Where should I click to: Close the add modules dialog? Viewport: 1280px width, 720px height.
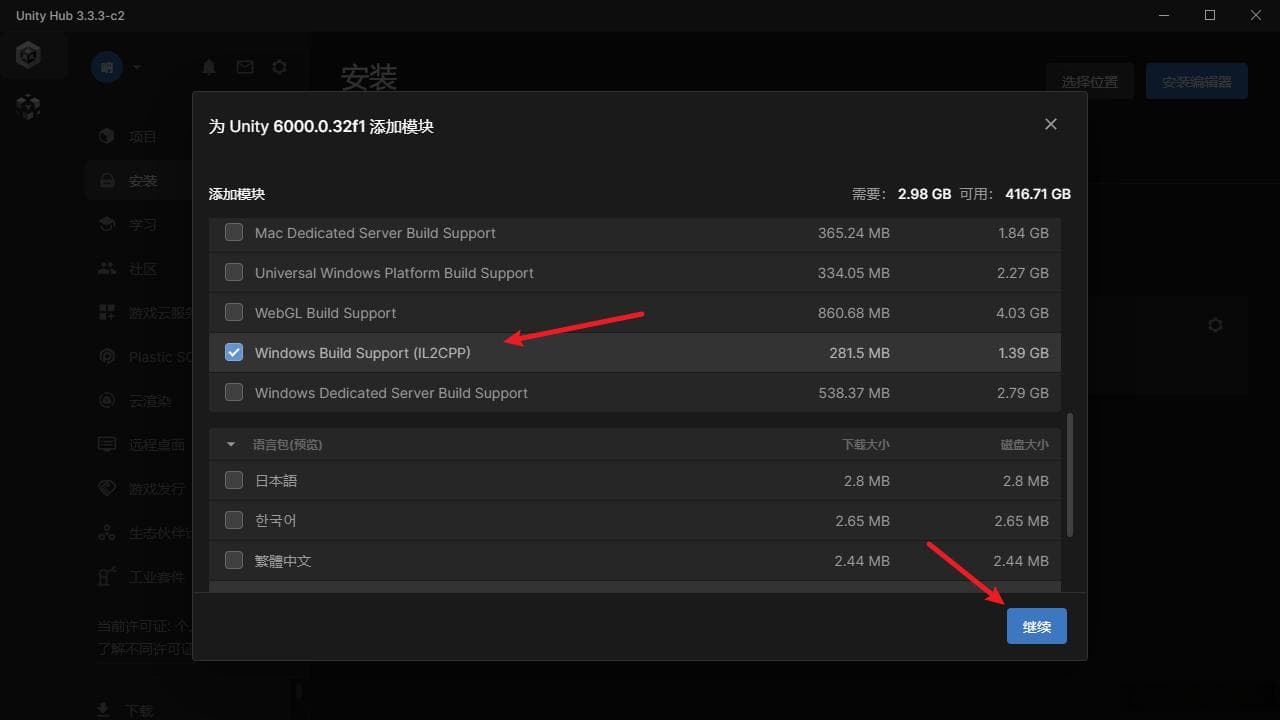[x=1050, y=124]
